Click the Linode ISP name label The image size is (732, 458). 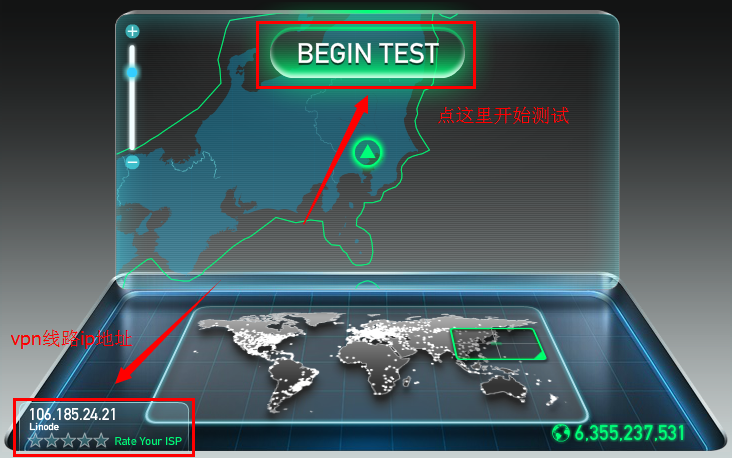tap(44, 427)
